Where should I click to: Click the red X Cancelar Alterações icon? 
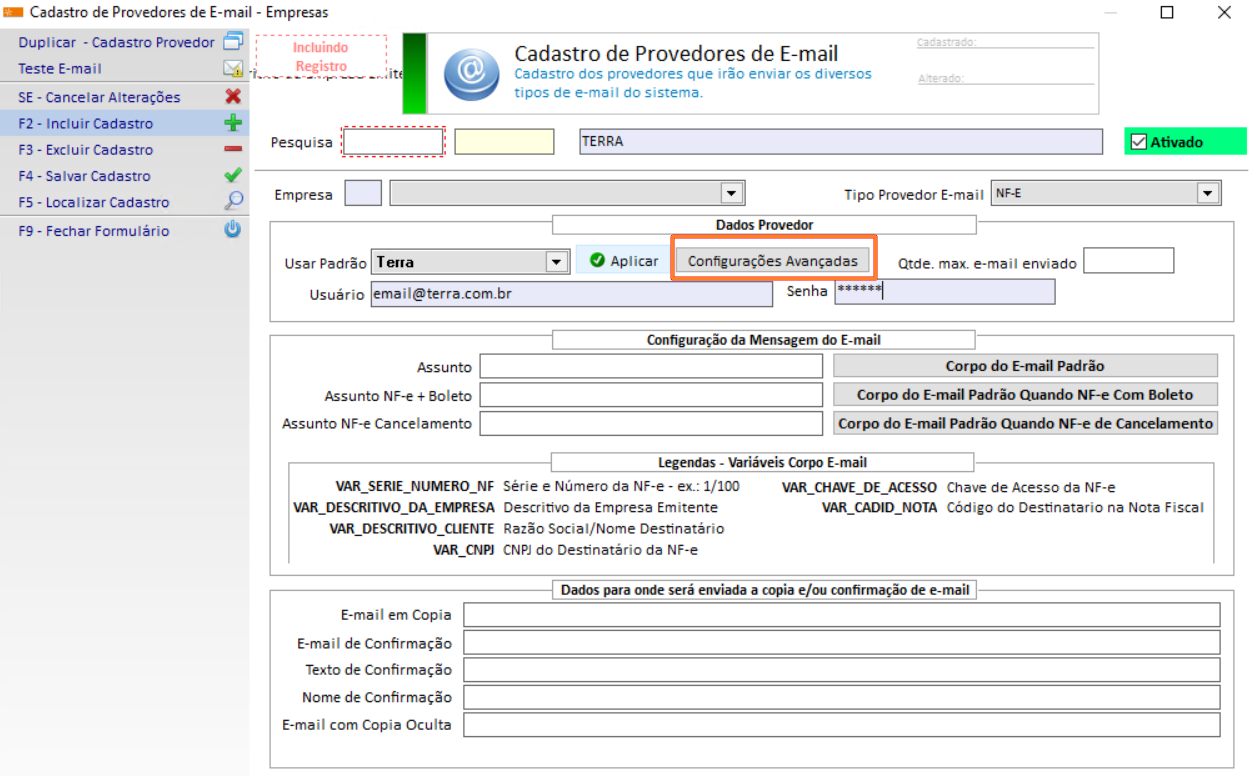[x=233, y=97]
